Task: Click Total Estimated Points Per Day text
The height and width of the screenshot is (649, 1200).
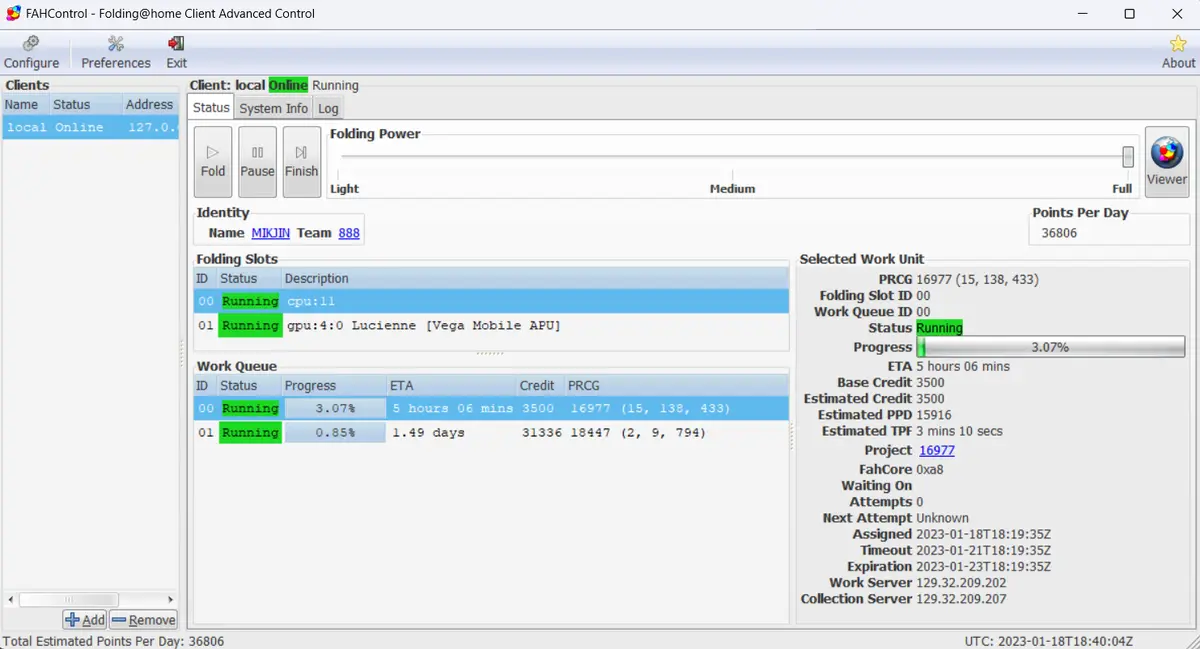Action: (113, 641)
